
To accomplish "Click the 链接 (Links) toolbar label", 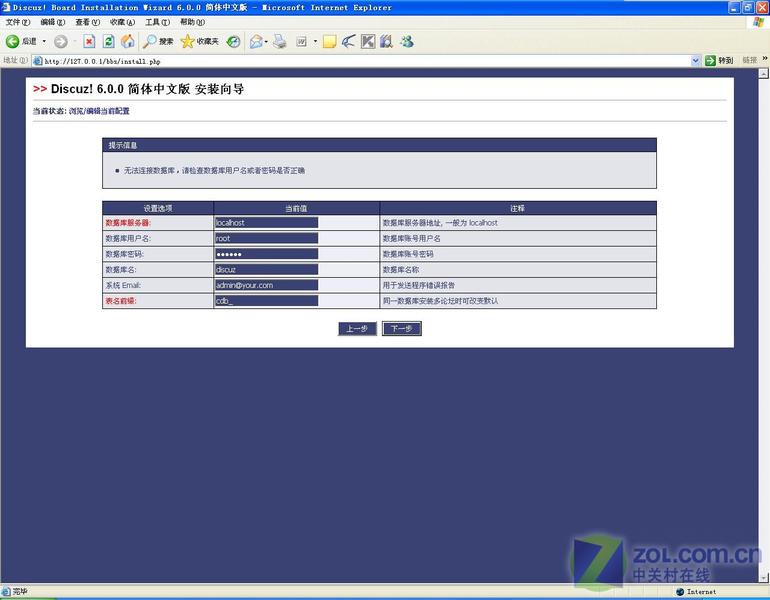I will point(749,60).
